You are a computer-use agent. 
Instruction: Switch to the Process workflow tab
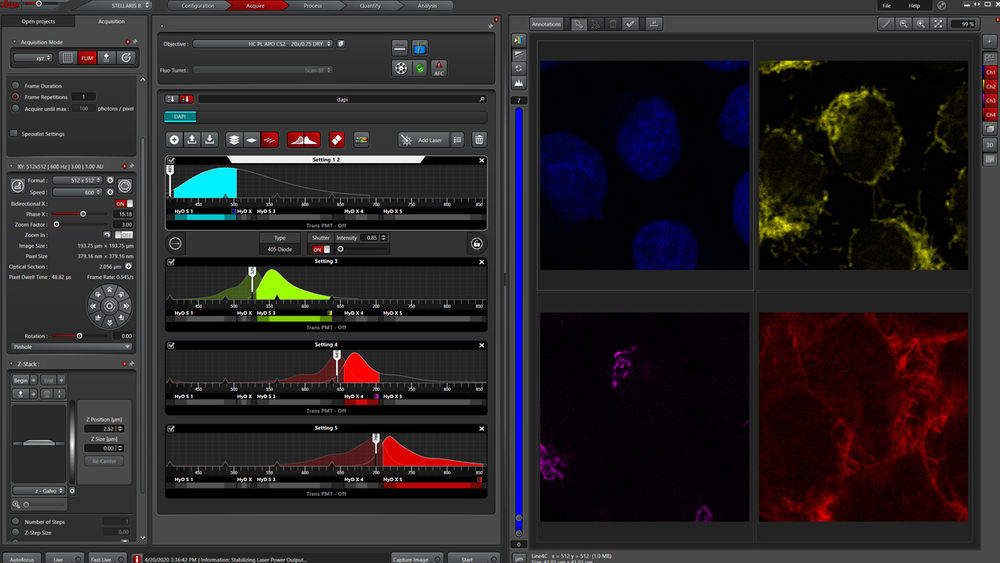(x=313, y=5)
